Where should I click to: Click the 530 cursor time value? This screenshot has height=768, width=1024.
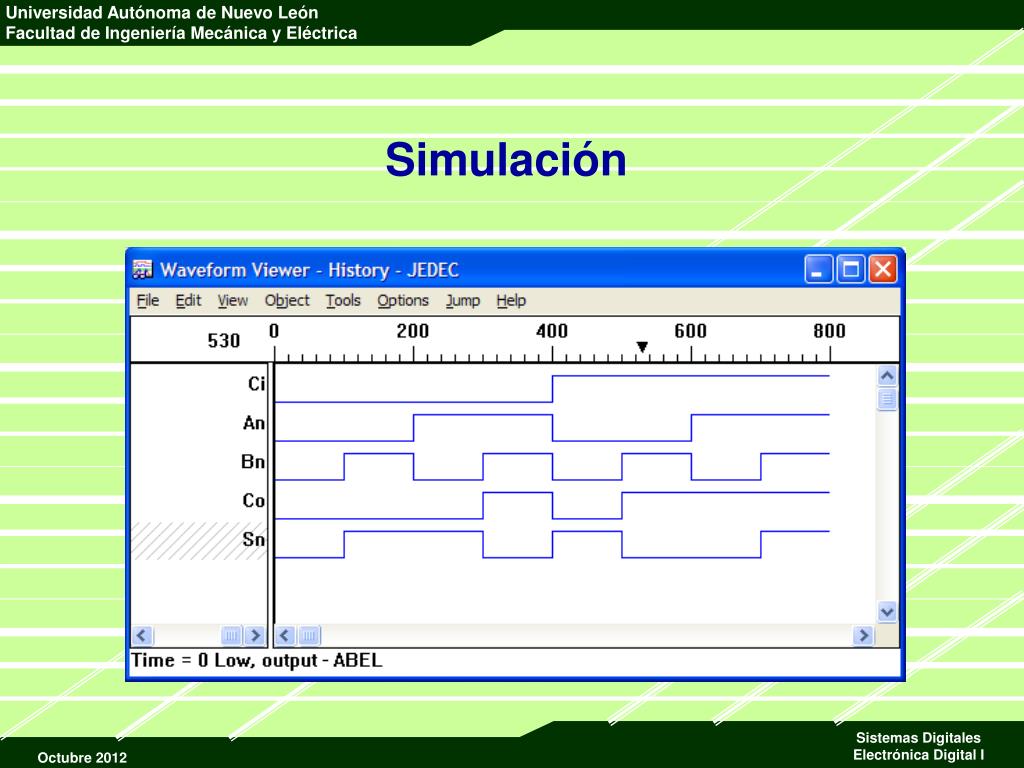pos(224,340)
